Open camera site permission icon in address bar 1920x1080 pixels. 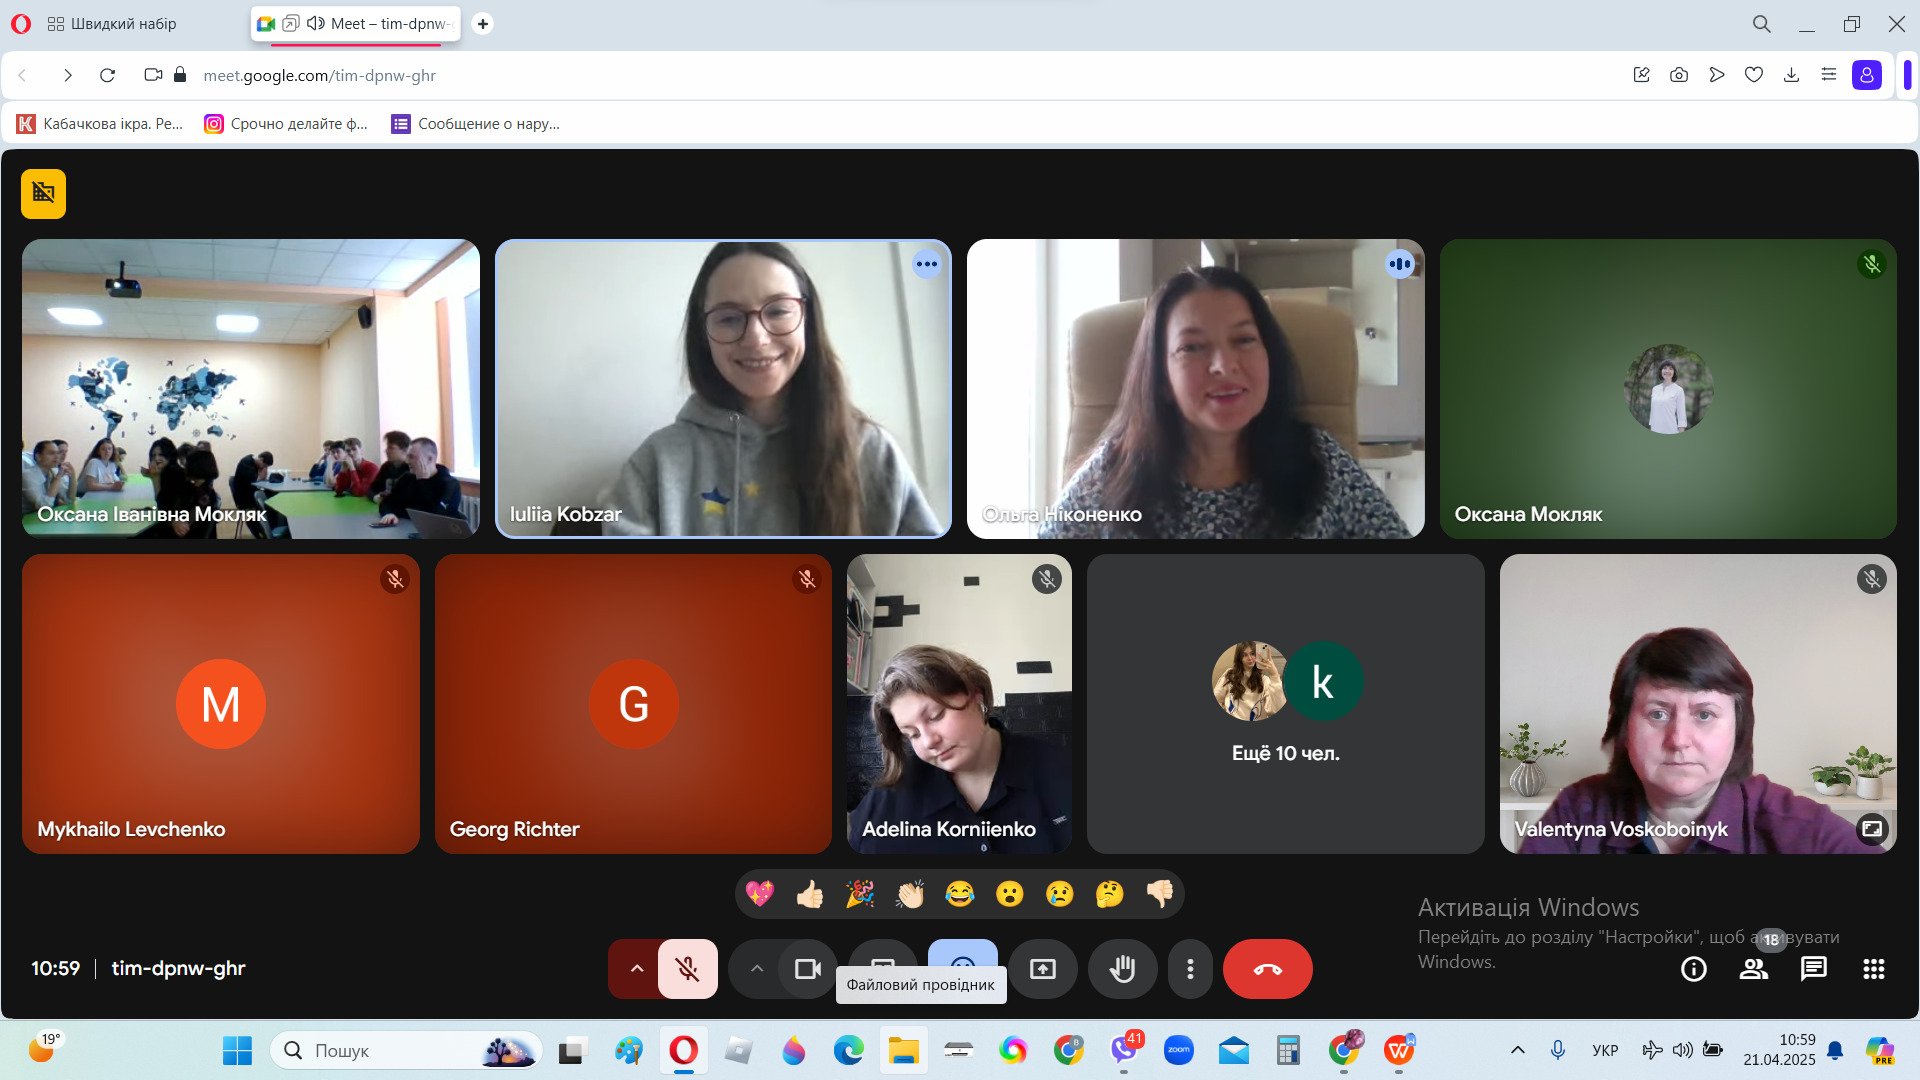(153, 75)
